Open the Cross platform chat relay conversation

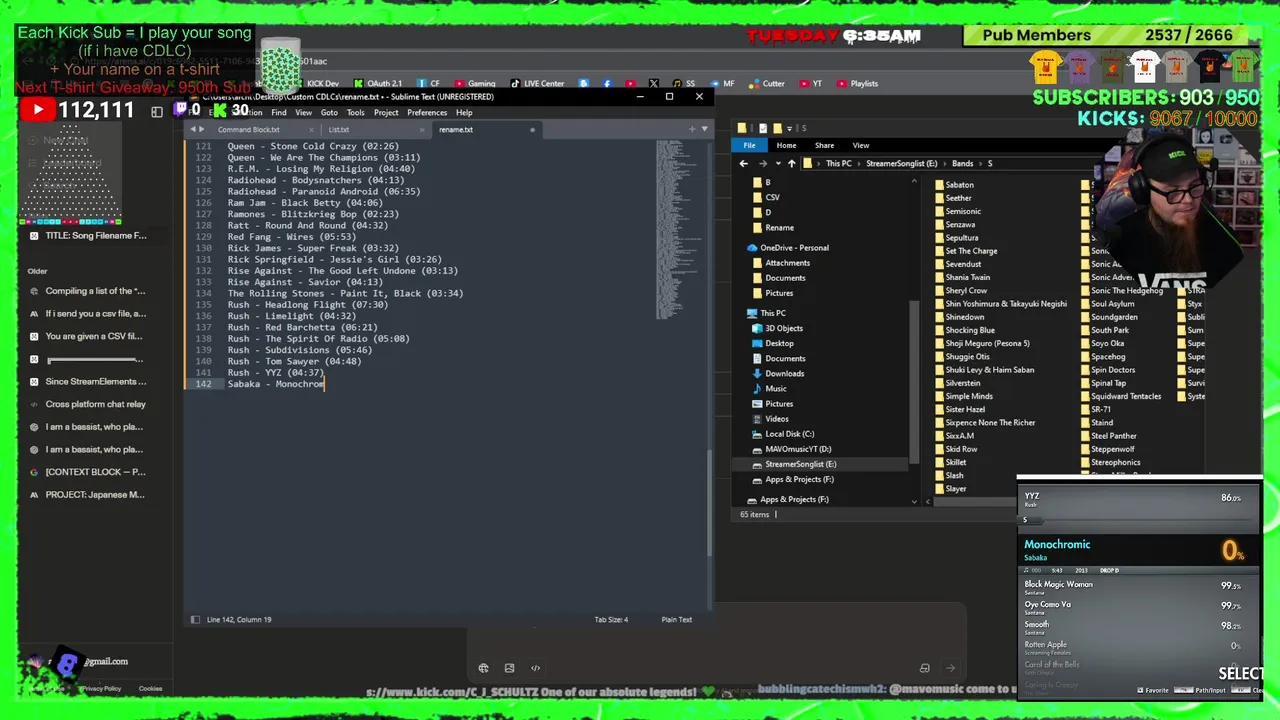(95, 404)
